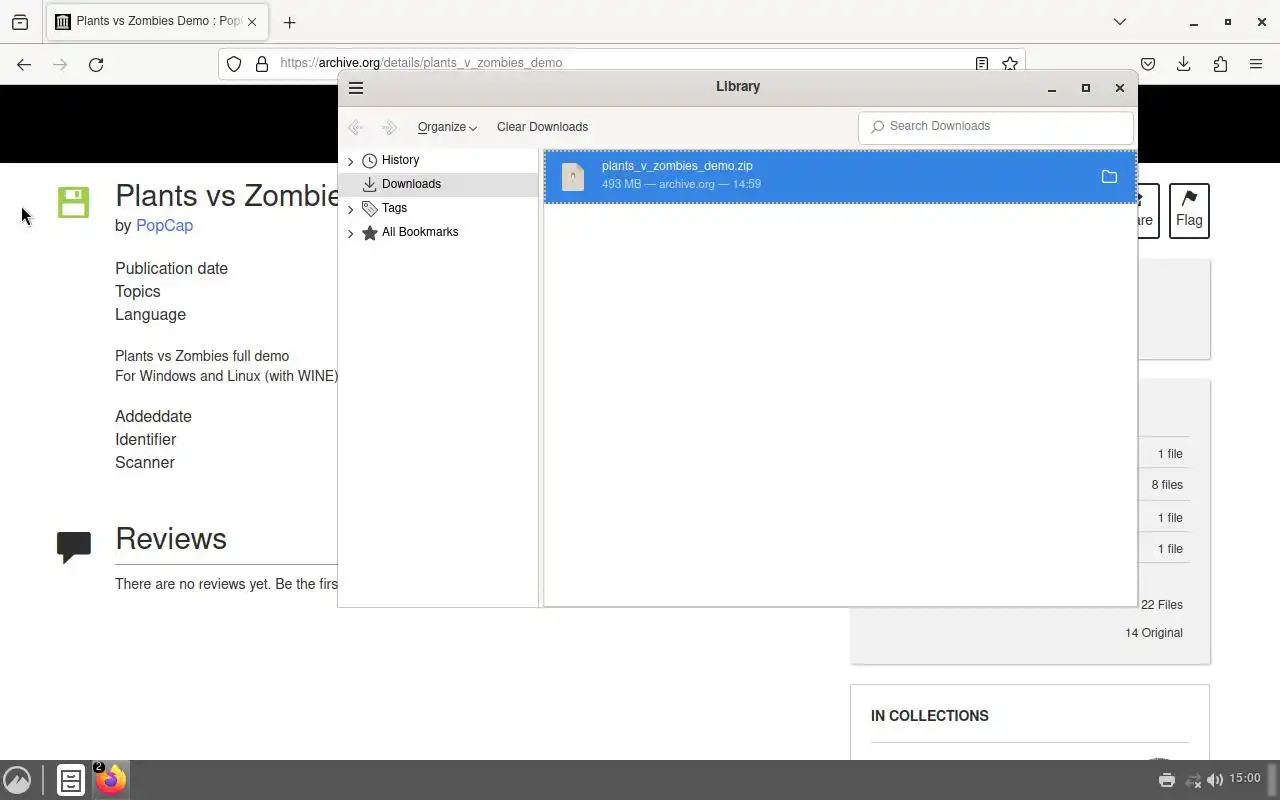This screenshot has height=800, width=1280.
Task: Click the Library forward arrow
Action: tap(389, 127)
